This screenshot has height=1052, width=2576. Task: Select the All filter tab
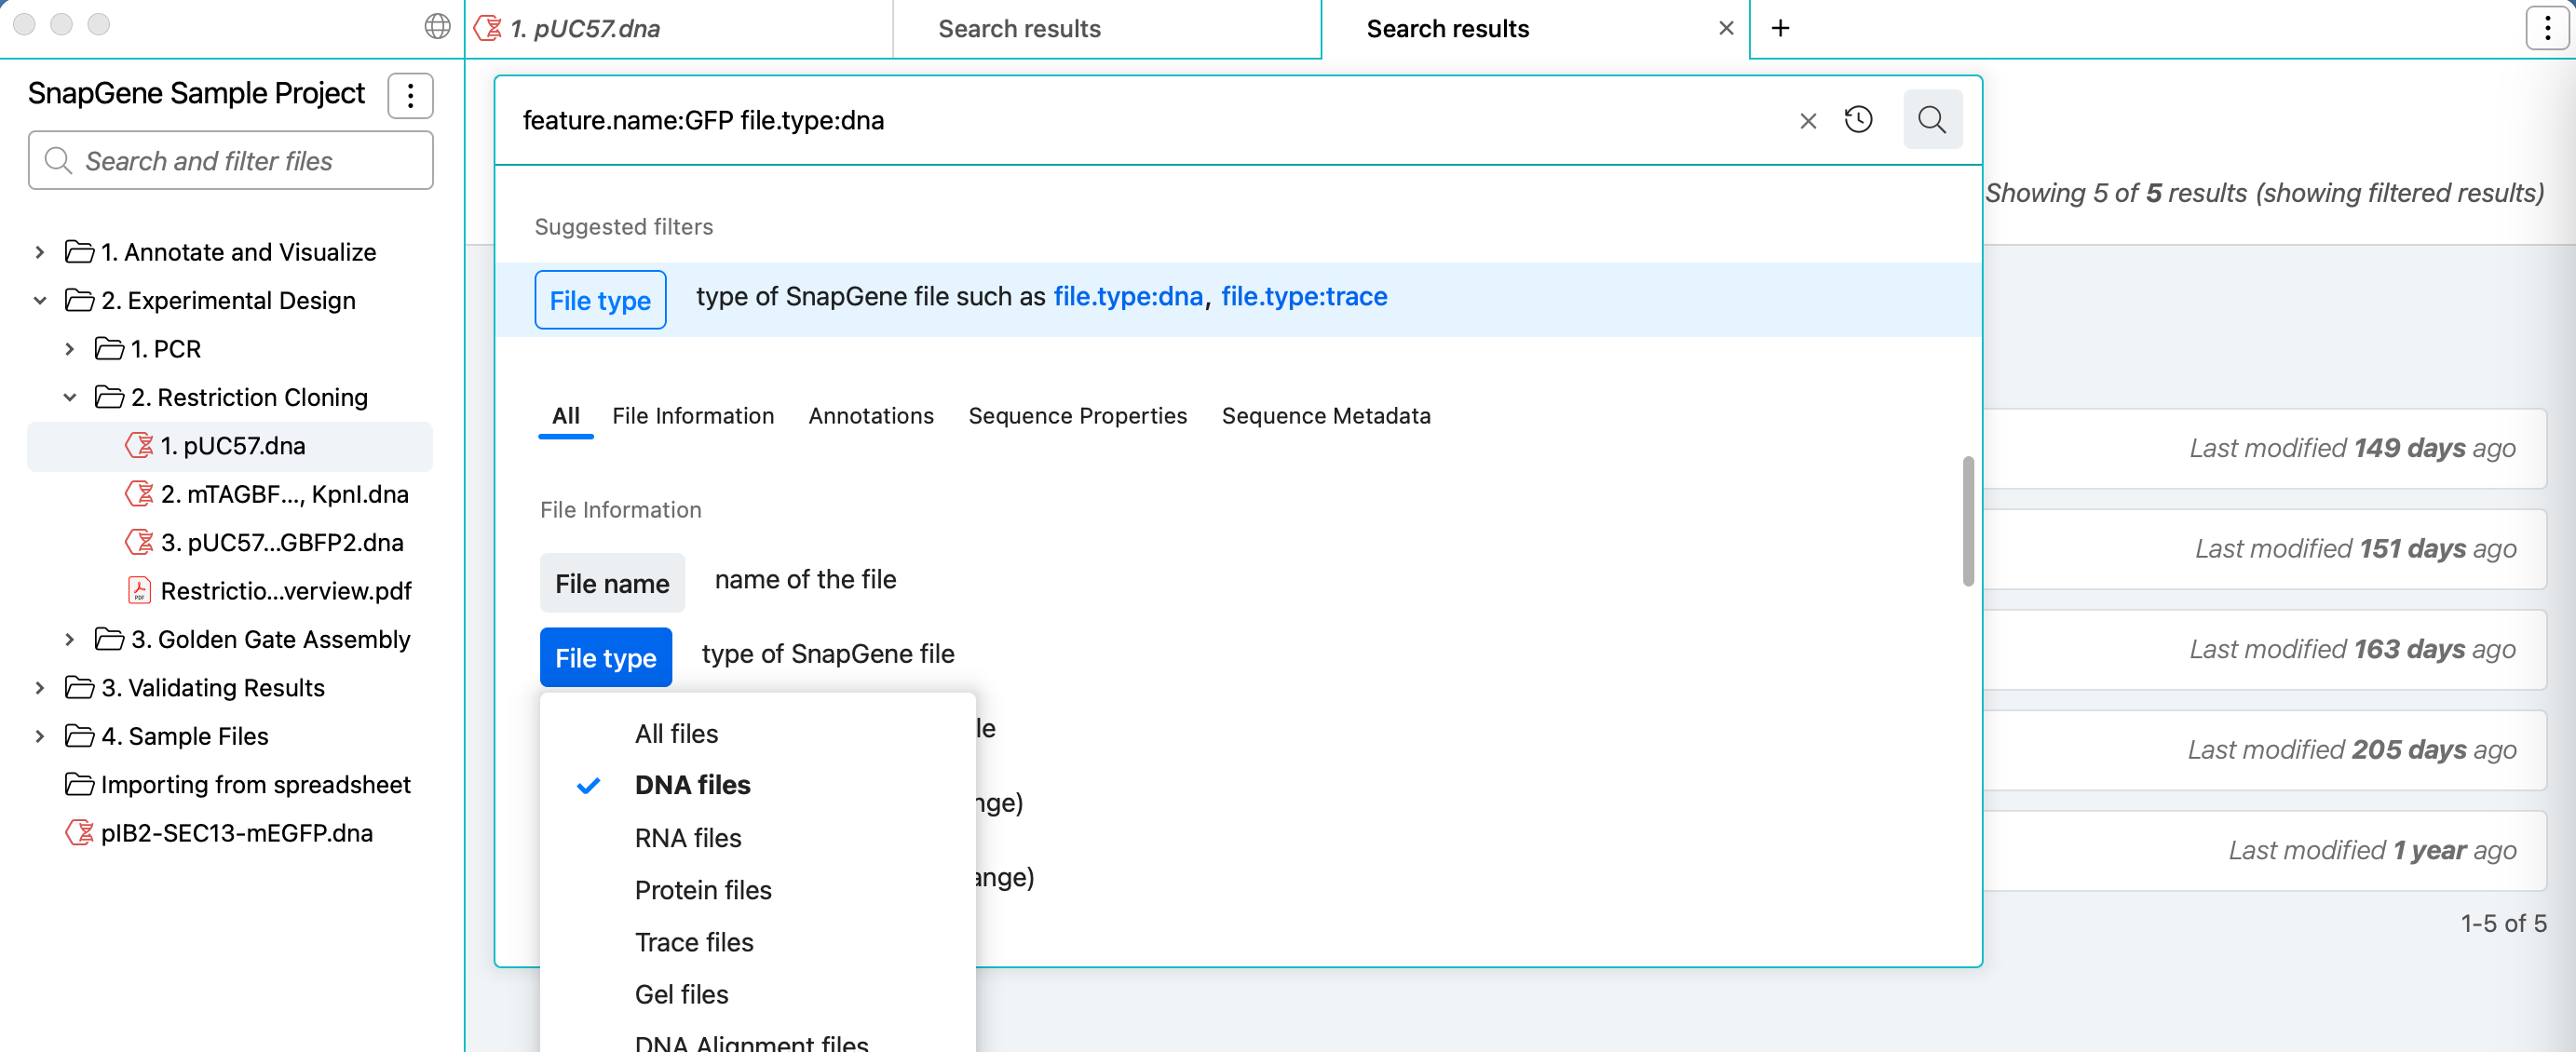(x=565, y=416)
